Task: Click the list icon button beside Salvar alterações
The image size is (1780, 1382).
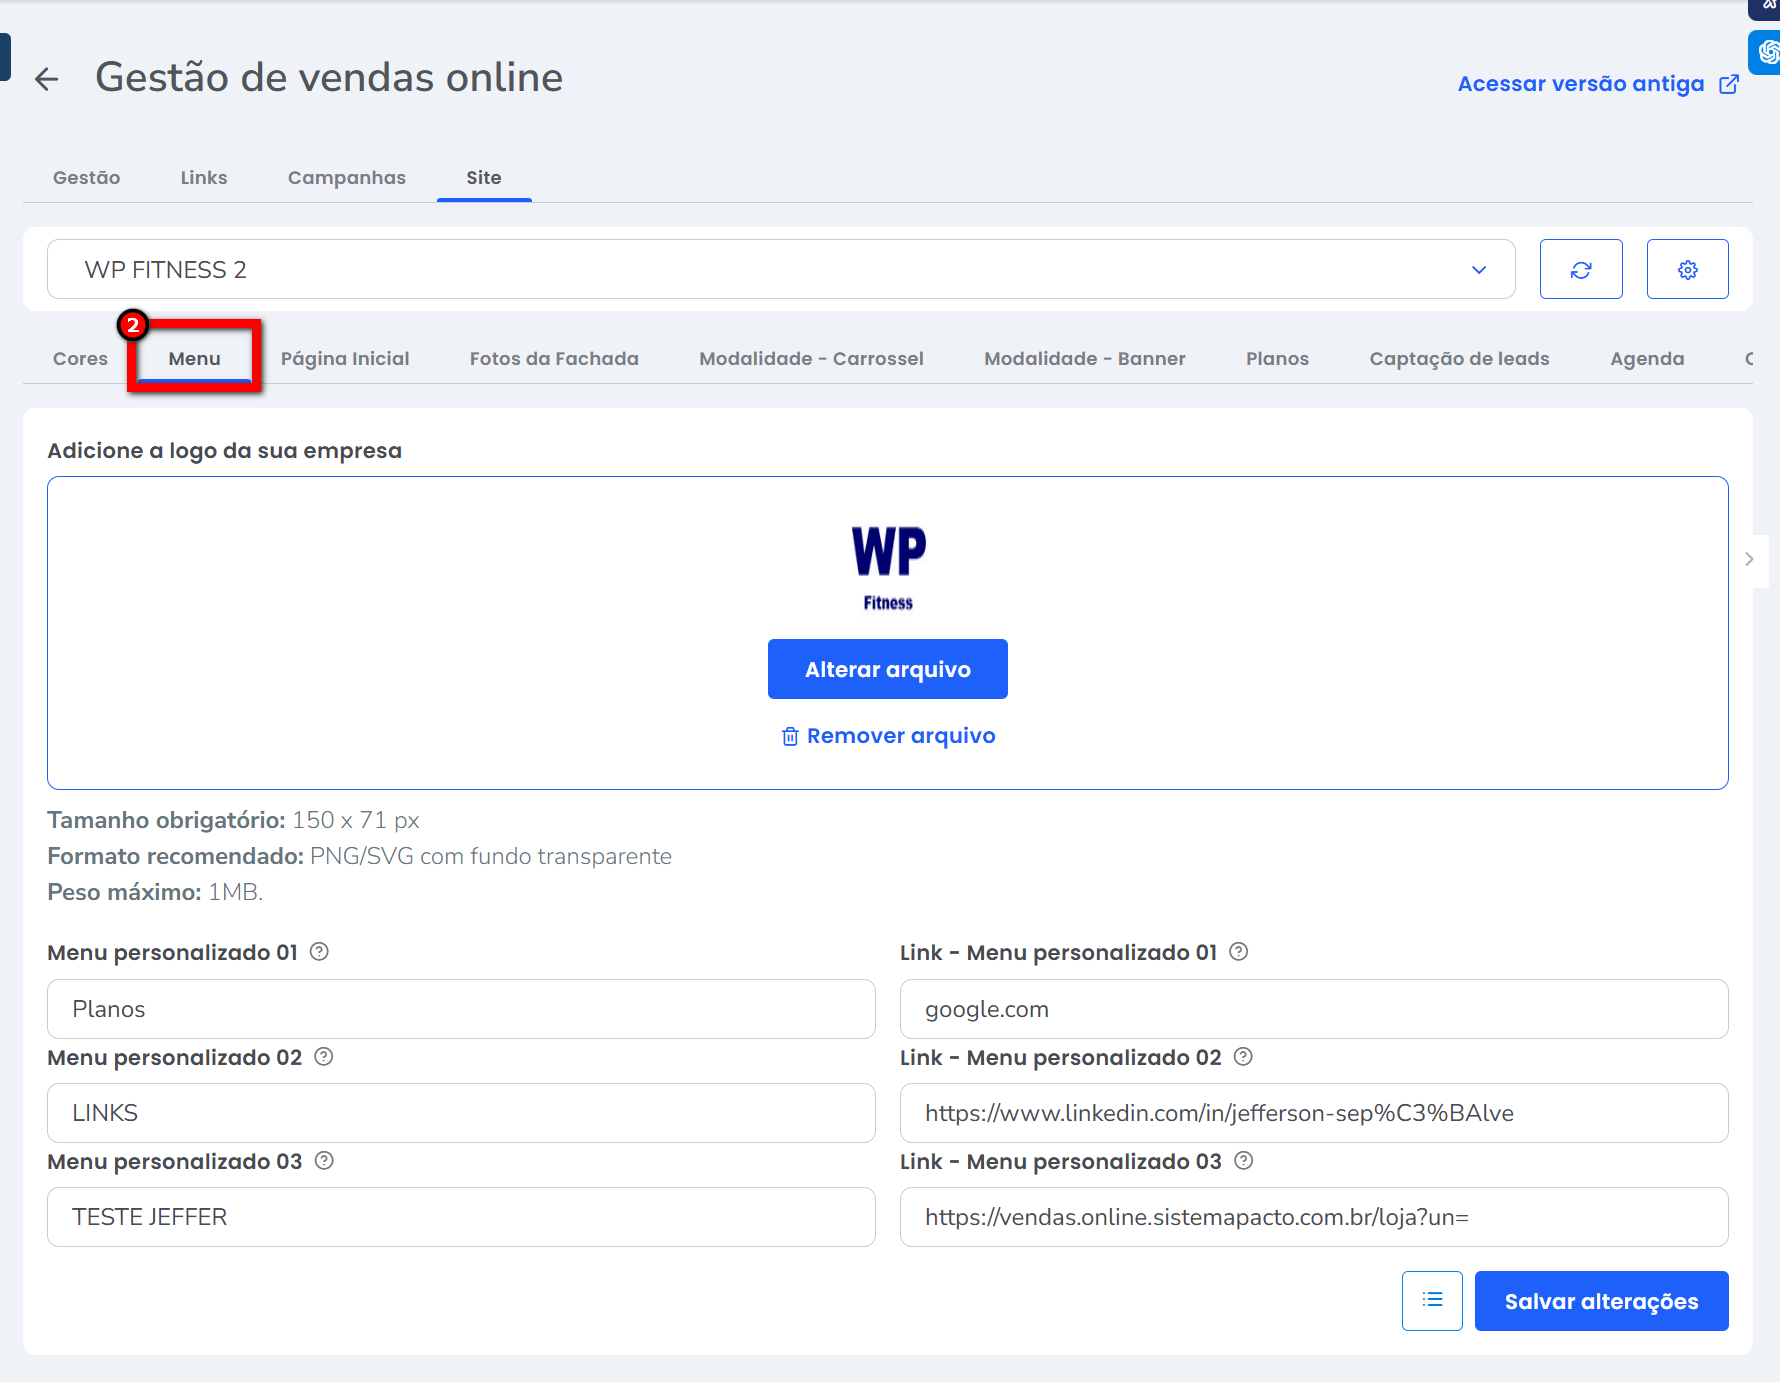Action: (x=1432, y=1300)
